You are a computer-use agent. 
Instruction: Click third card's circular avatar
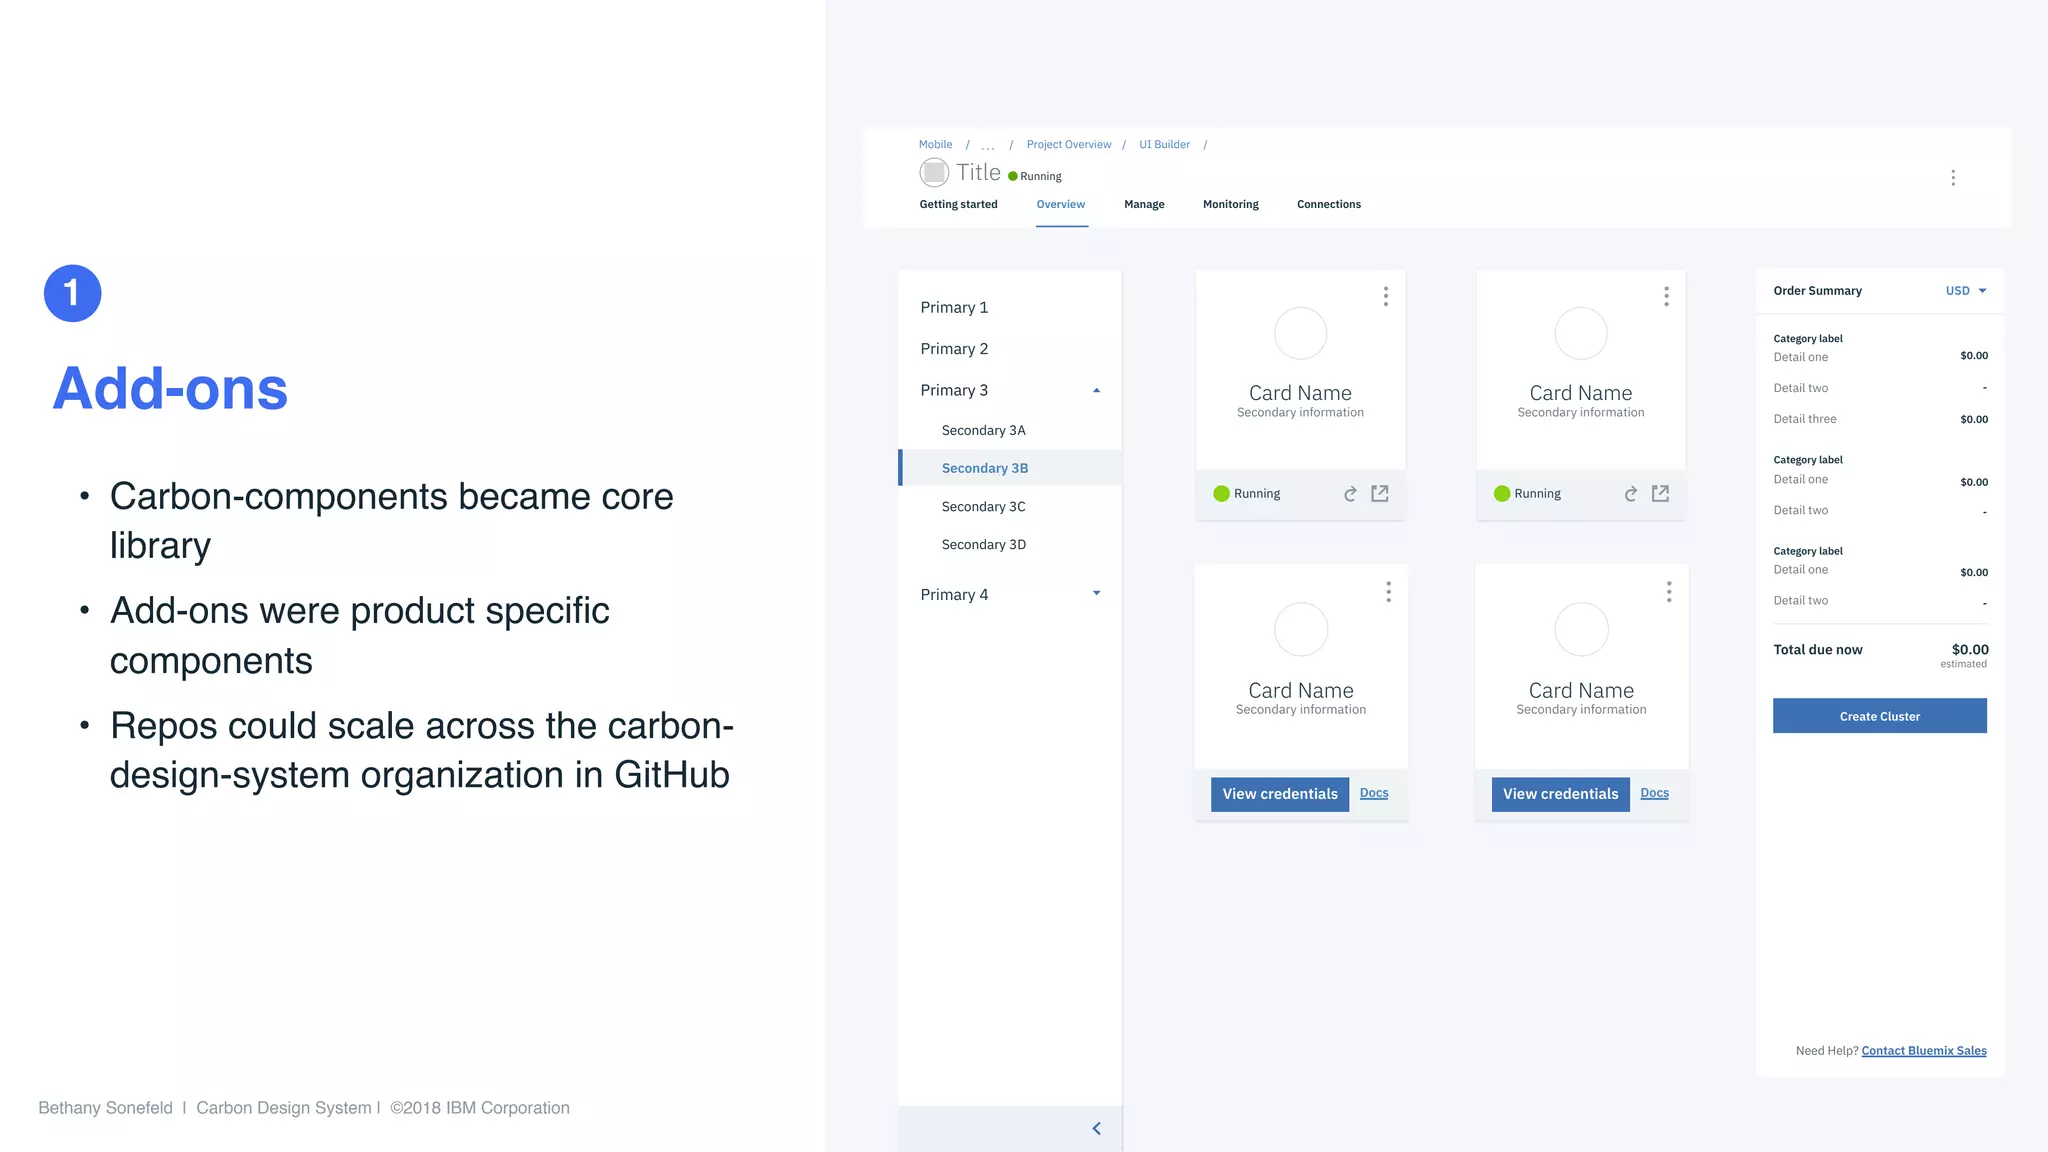pyautogui.click(x=1301, y=629)
